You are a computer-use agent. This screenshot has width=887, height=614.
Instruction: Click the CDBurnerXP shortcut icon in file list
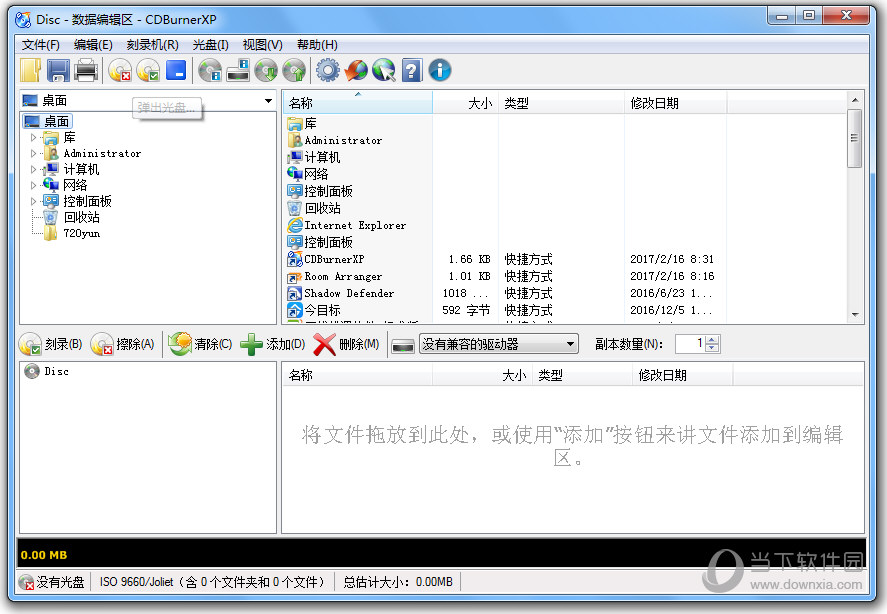coord(295,259)
